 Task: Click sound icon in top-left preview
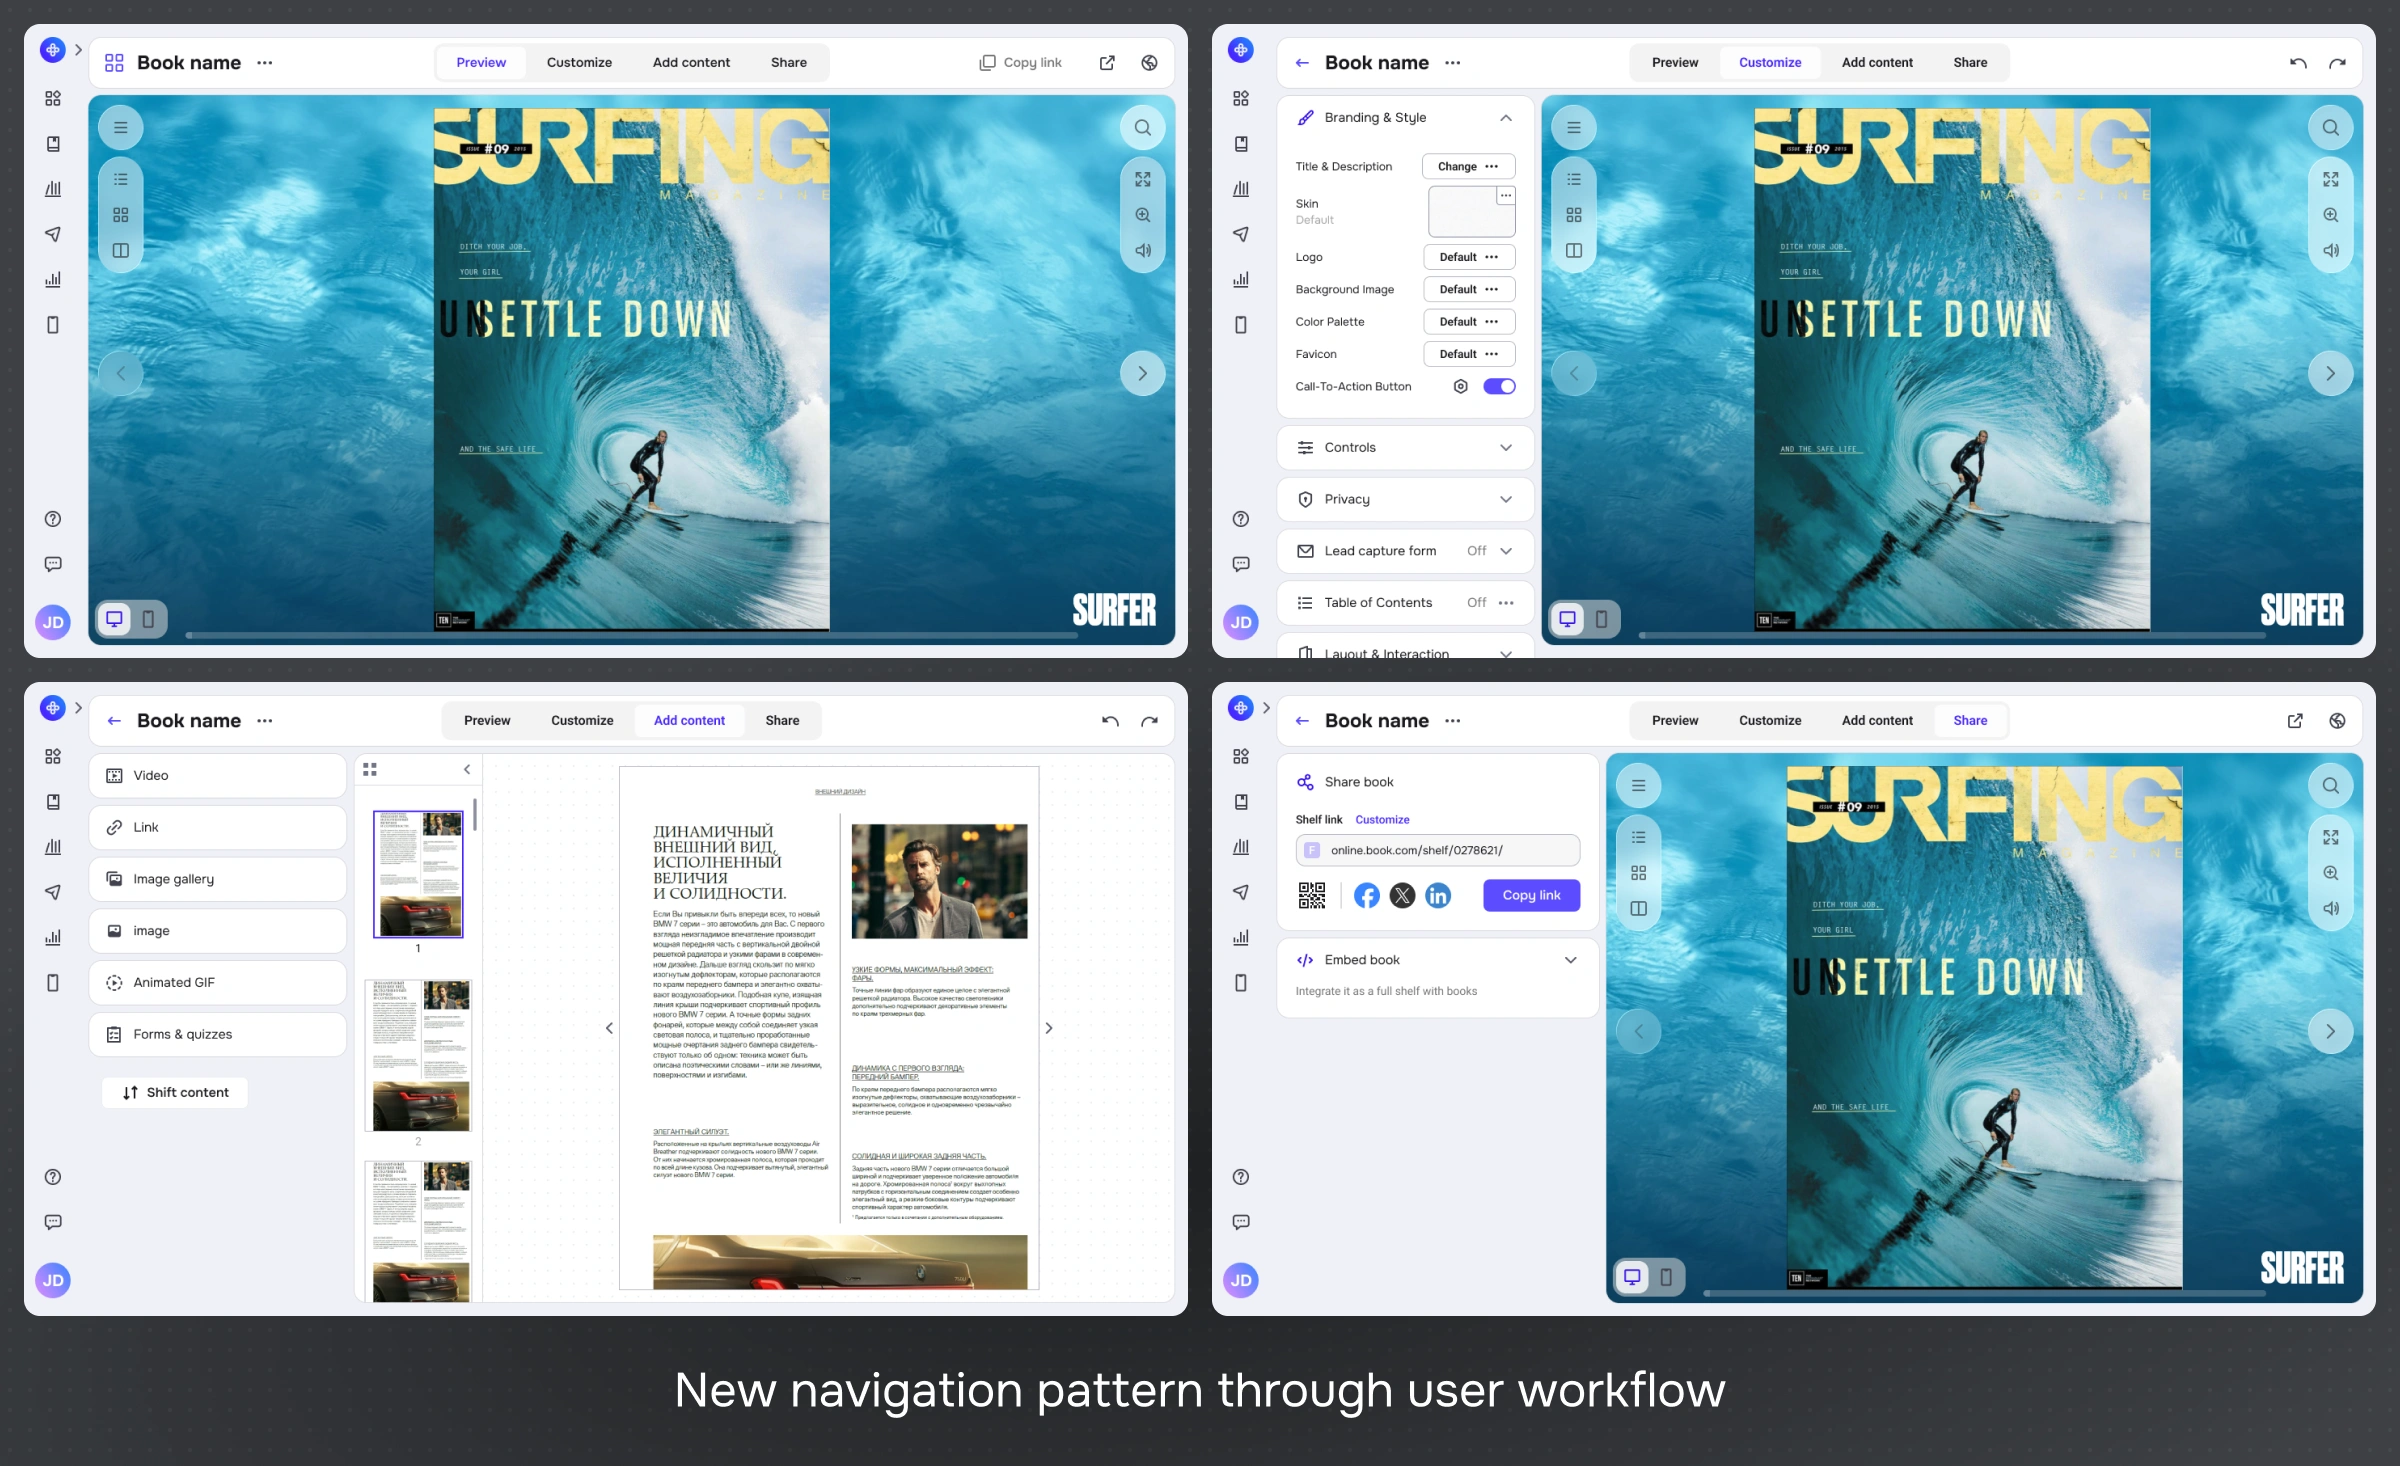click(1142, 251)
